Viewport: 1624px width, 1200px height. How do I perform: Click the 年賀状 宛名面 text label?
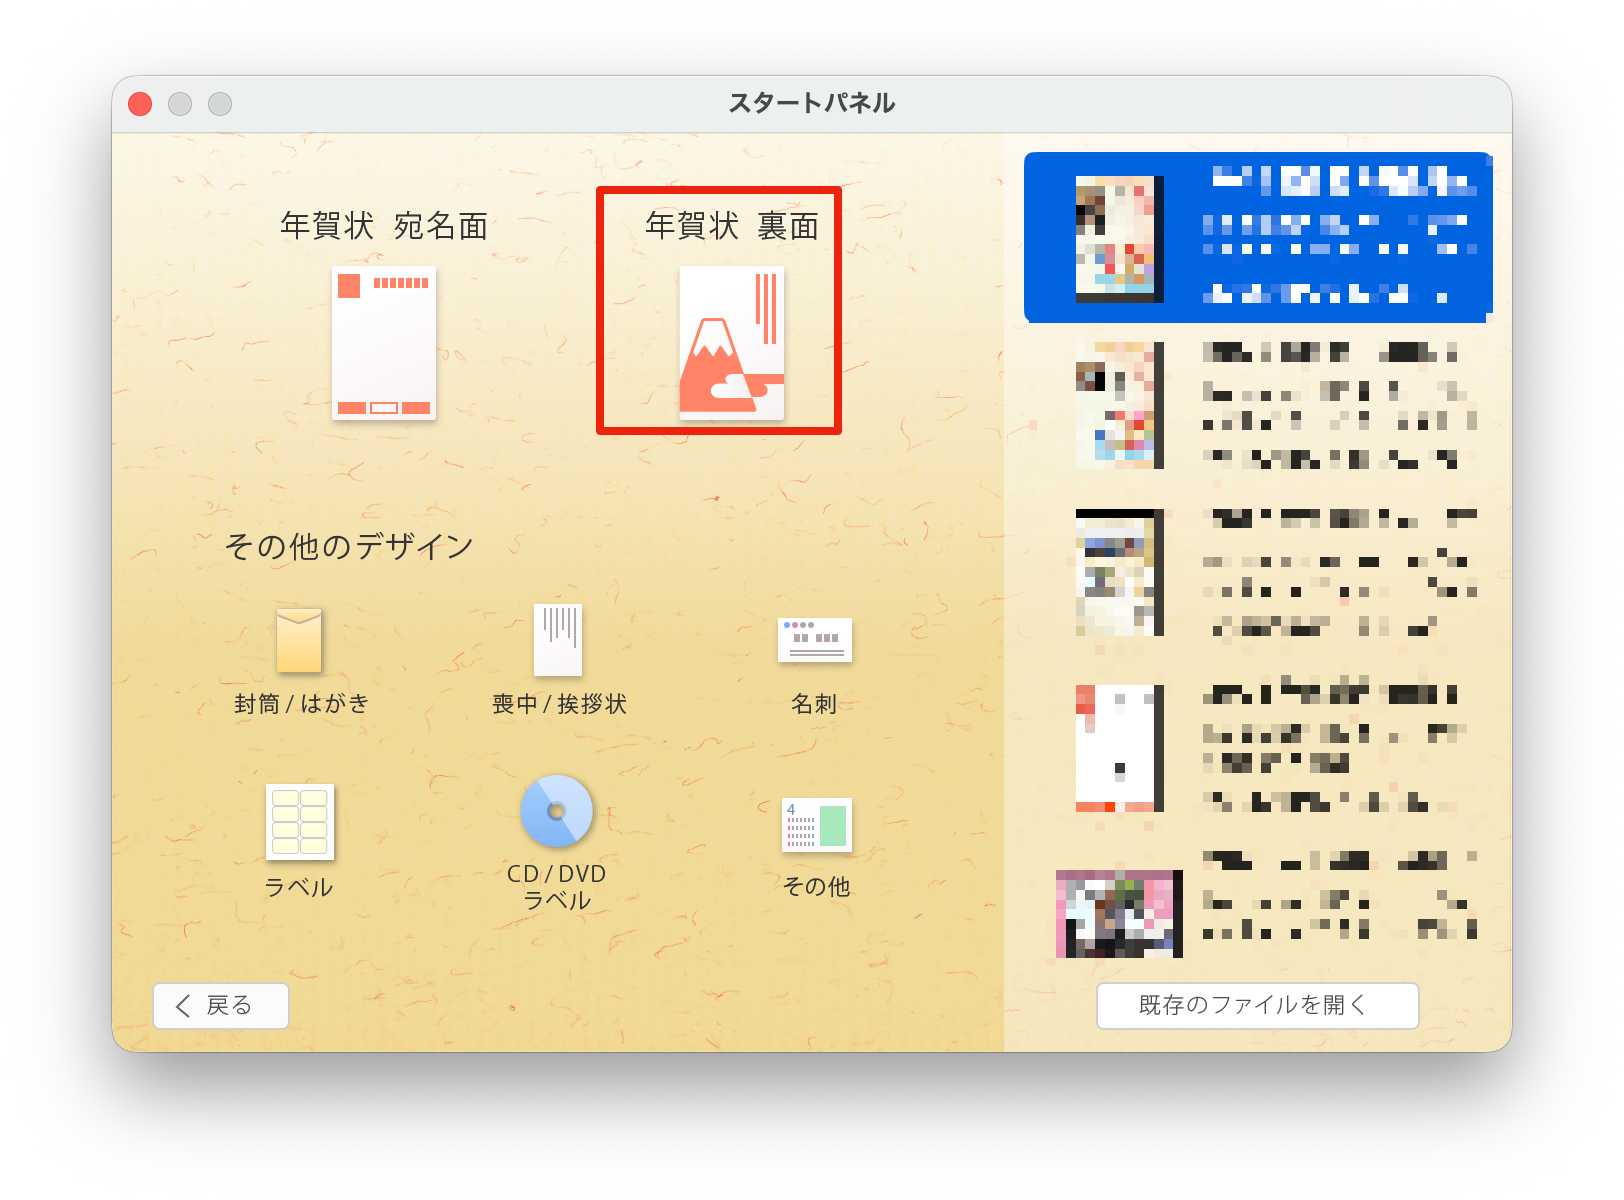click(x=384, y=226)
